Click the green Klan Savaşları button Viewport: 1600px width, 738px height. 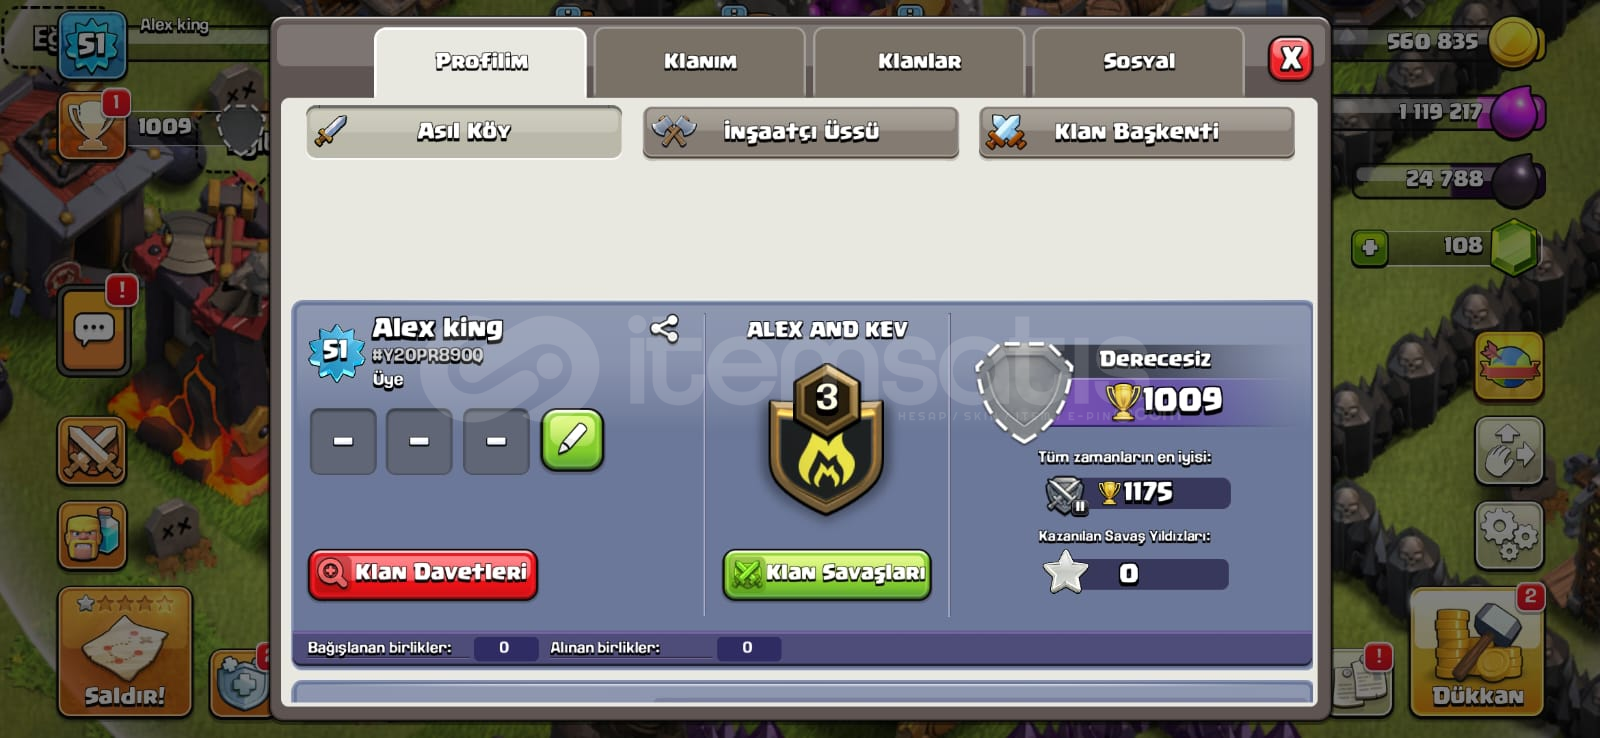click(827, 574)
